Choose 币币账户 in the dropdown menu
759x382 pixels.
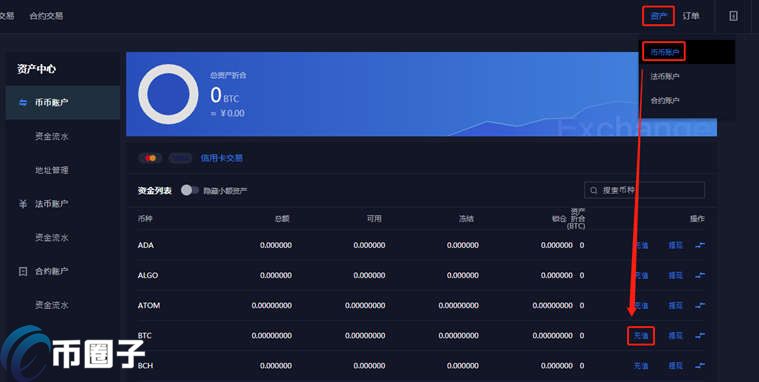[x=665, y=52]
